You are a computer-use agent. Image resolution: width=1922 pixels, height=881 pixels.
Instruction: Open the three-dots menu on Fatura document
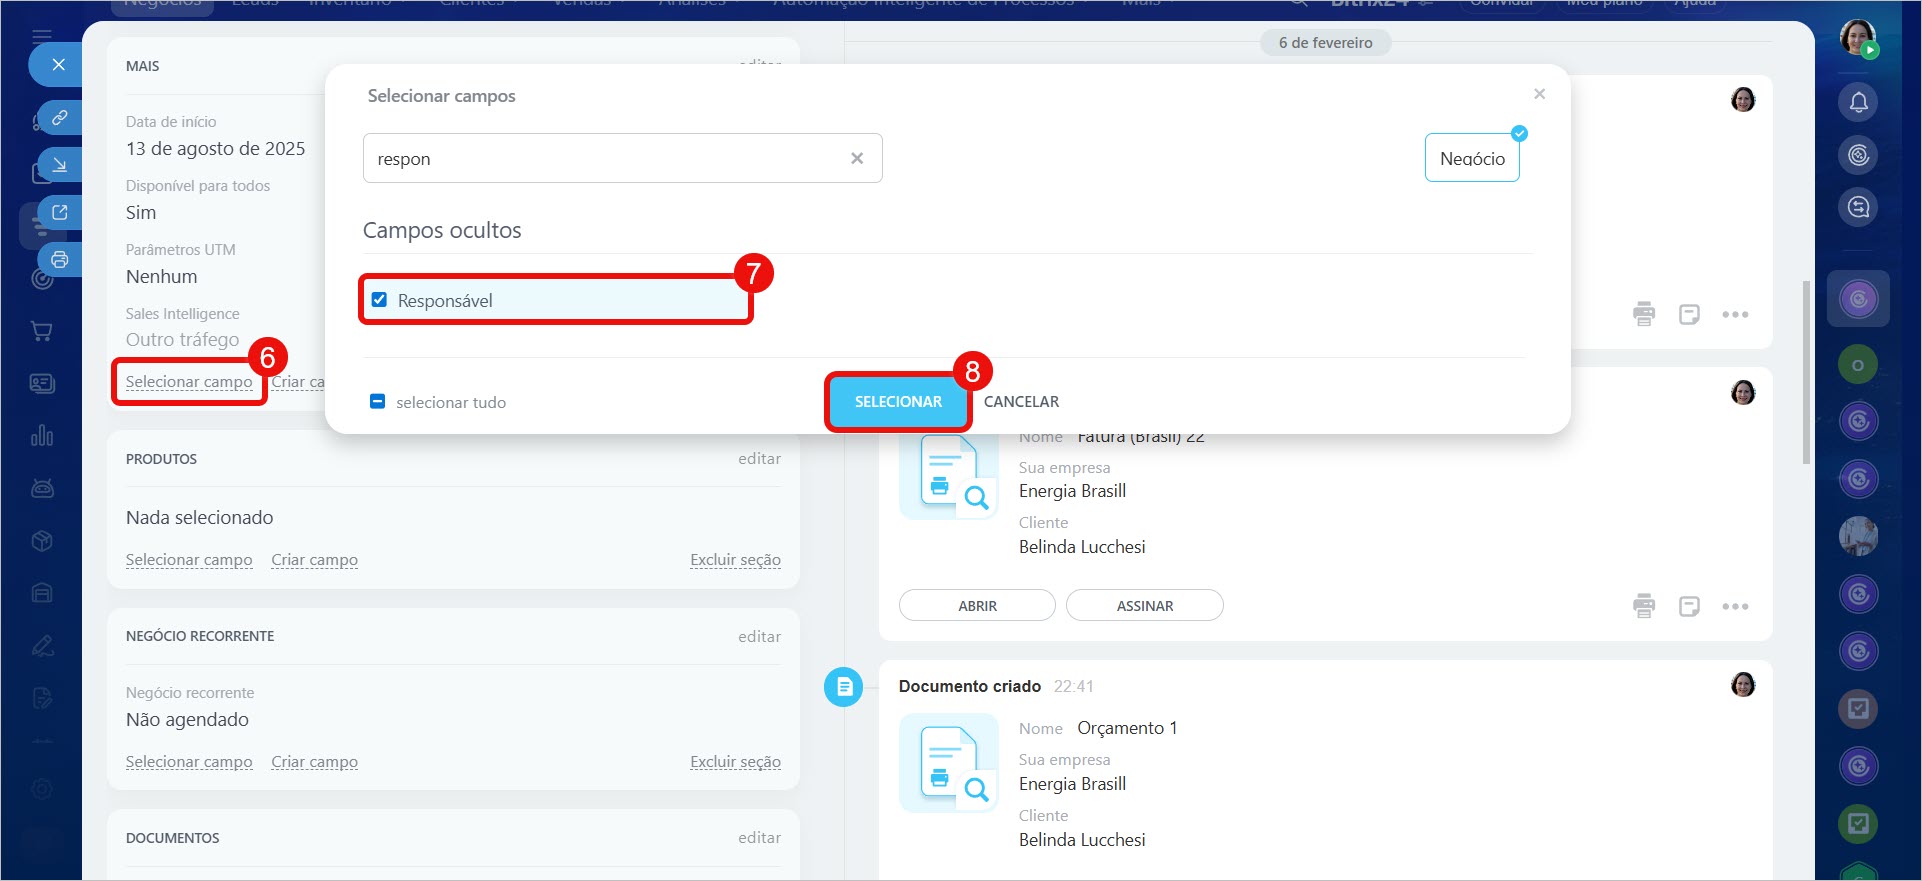point(1735,606)
